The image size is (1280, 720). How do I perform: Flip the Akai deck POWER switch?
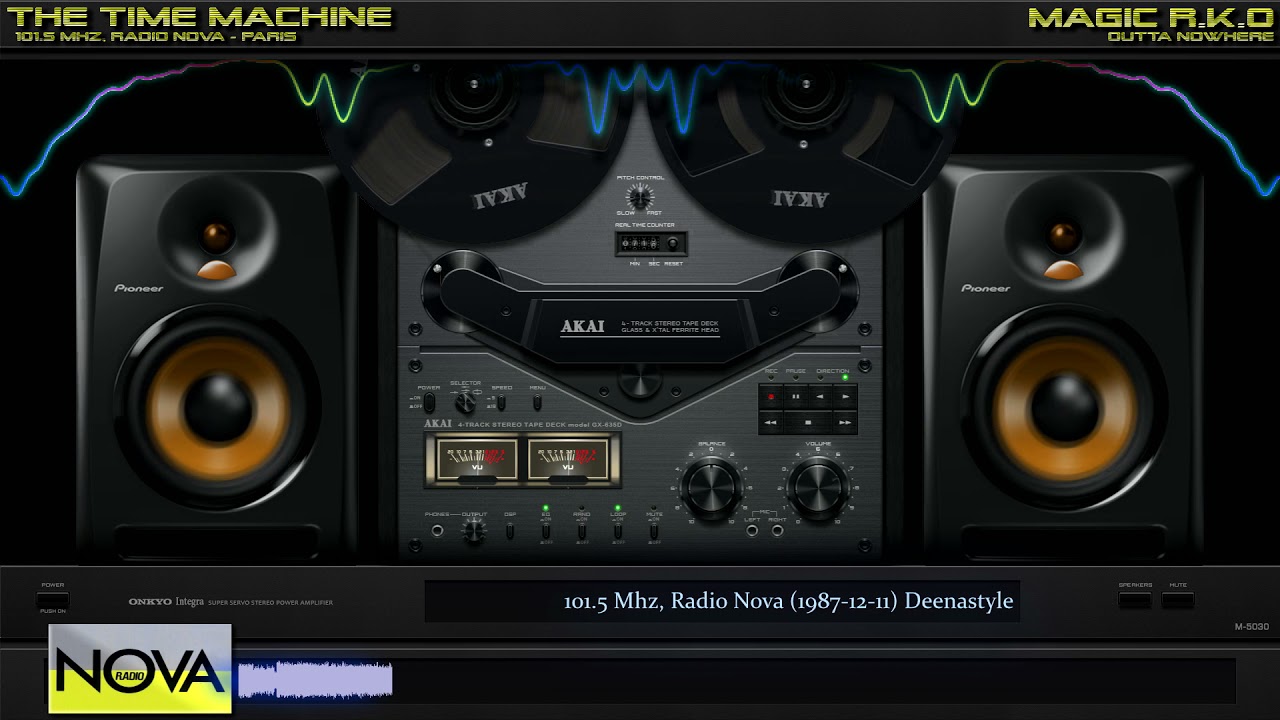pyautogui.click(x=429, y=403)
